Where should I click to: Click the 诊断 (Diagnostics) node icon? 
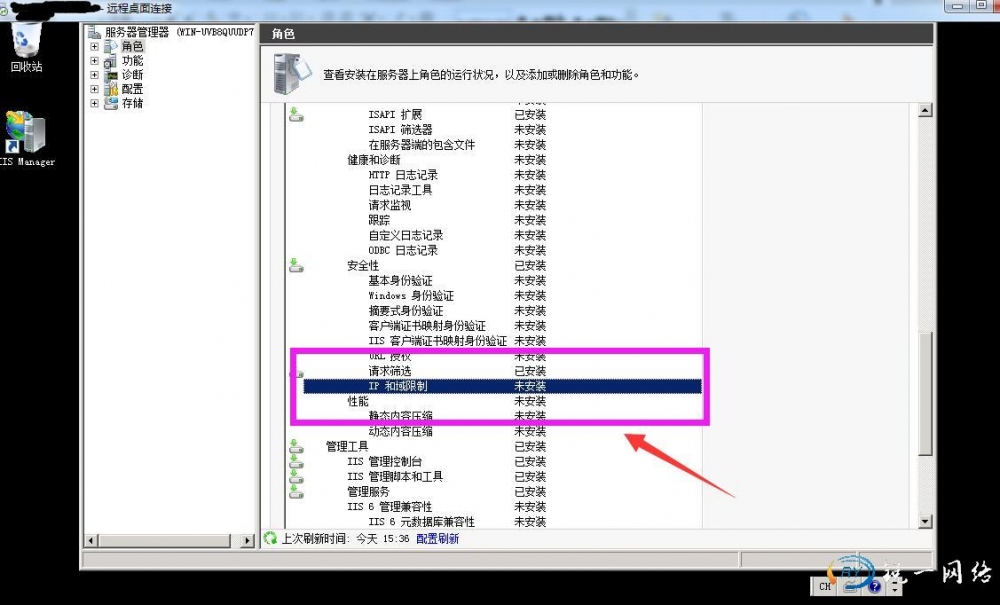tap(111, 75)
